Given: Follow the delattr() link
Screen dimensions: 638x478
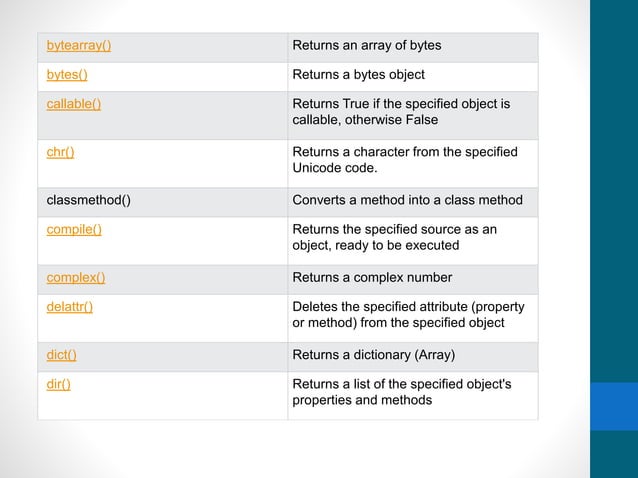Looking at the screenshot, I should click(70, 306).
